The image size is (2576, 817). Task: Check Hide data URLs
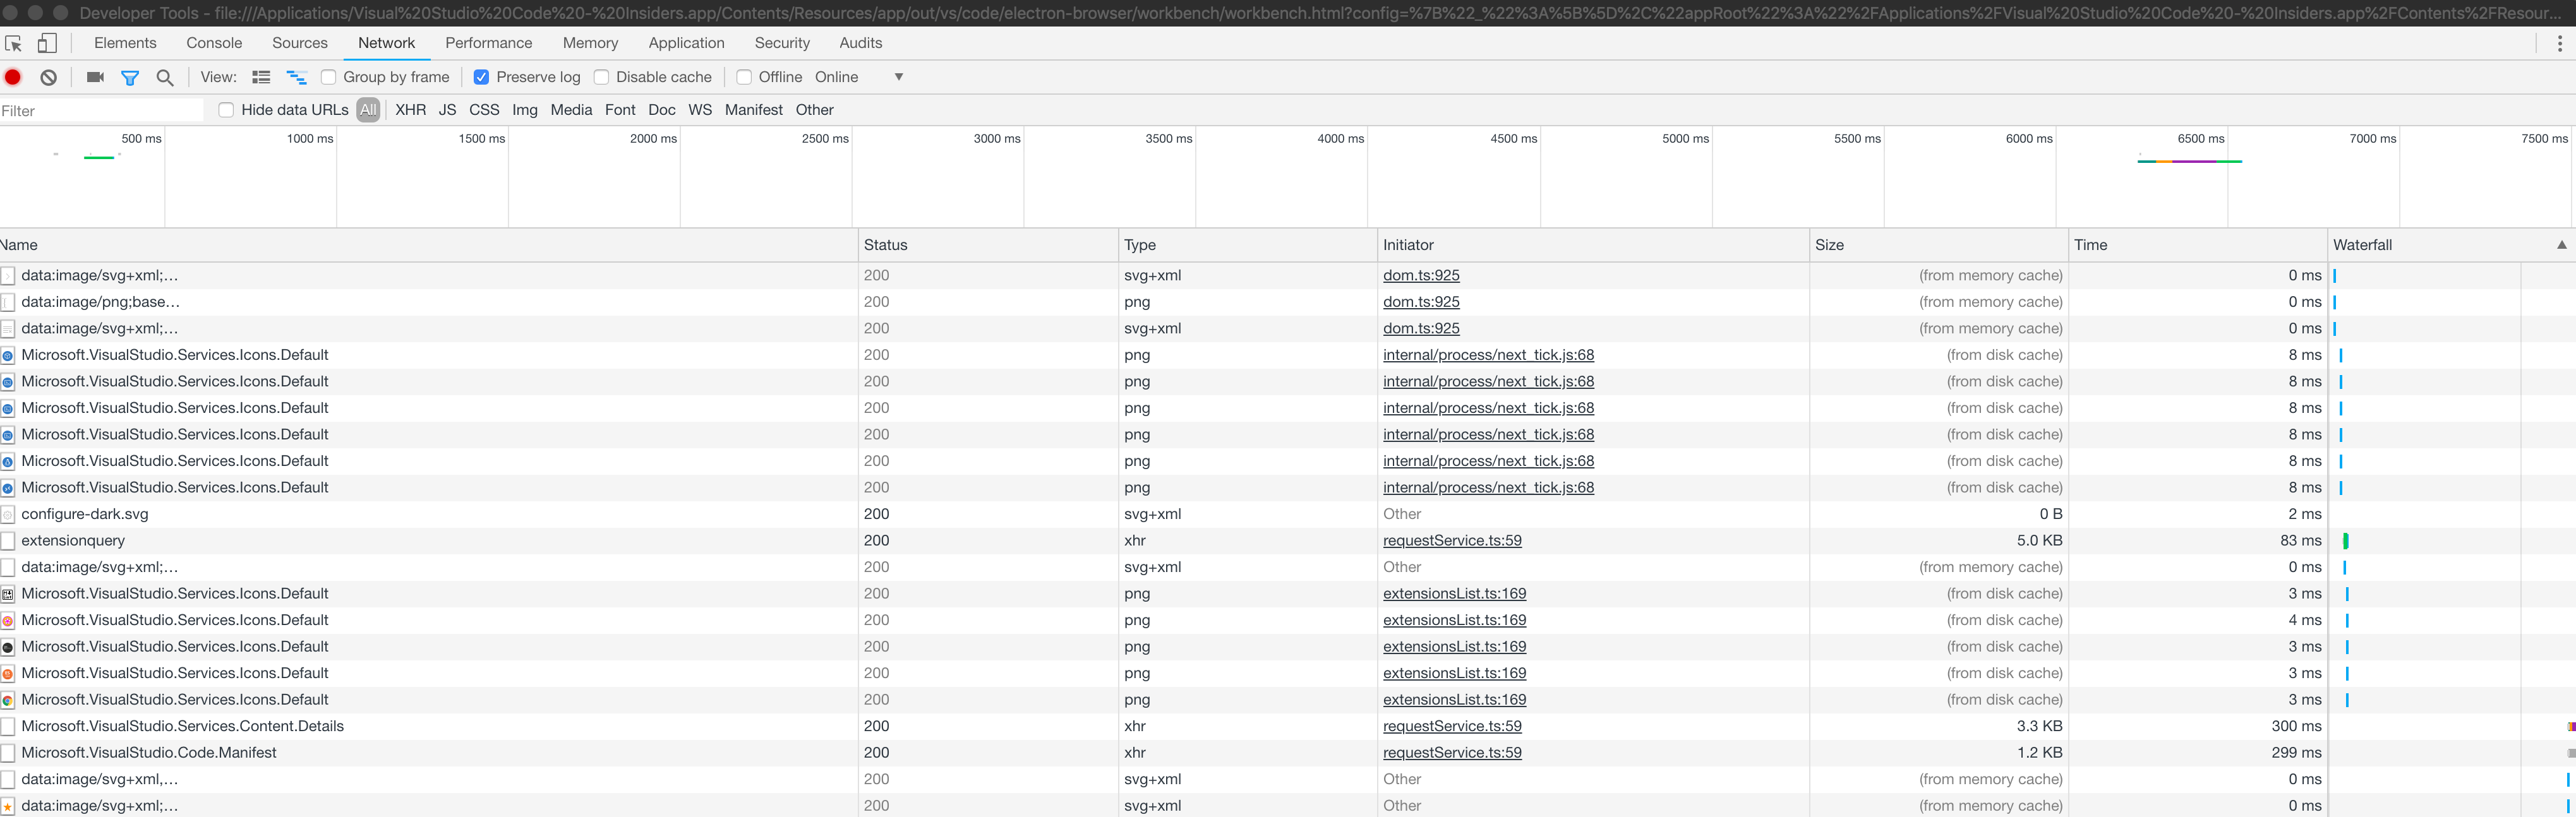click(226, 110)
